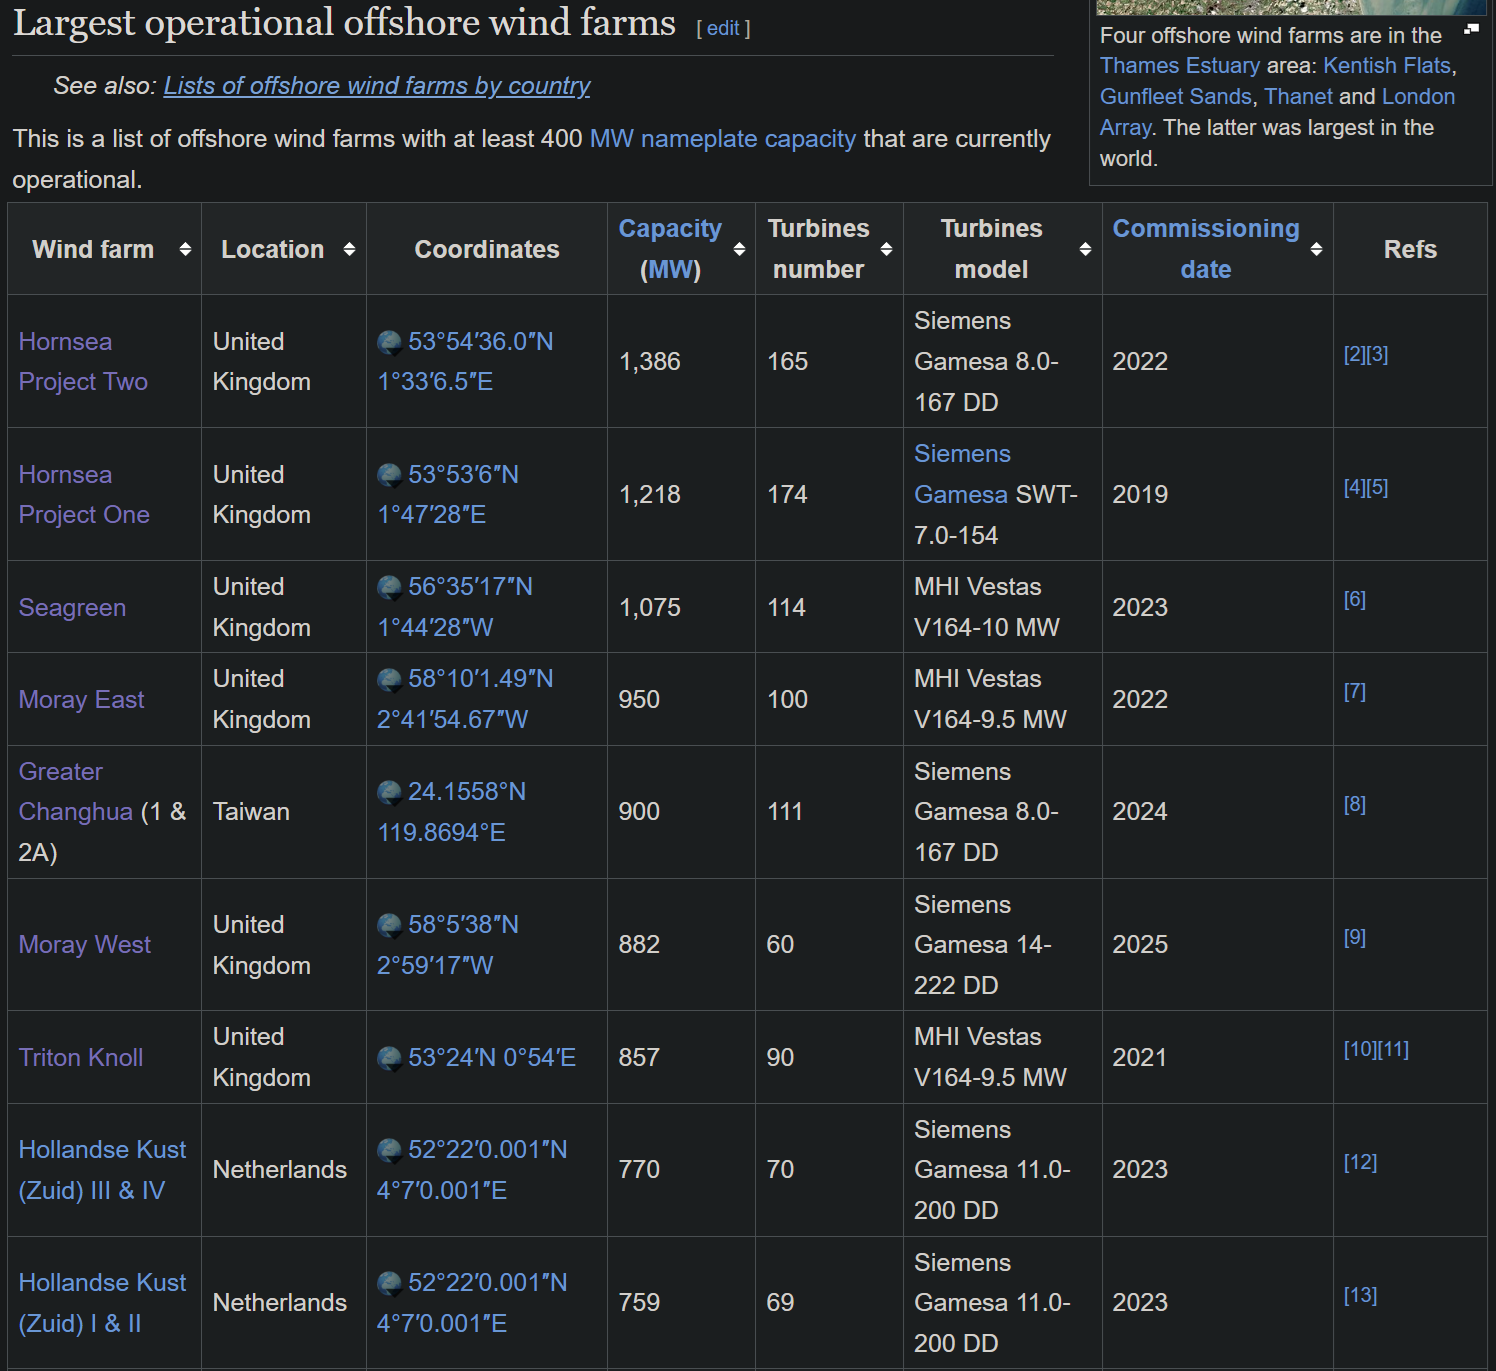Open the Thanet link in the image caption
This screenshot has width=1496, height=1371.
pos(1298,97)
